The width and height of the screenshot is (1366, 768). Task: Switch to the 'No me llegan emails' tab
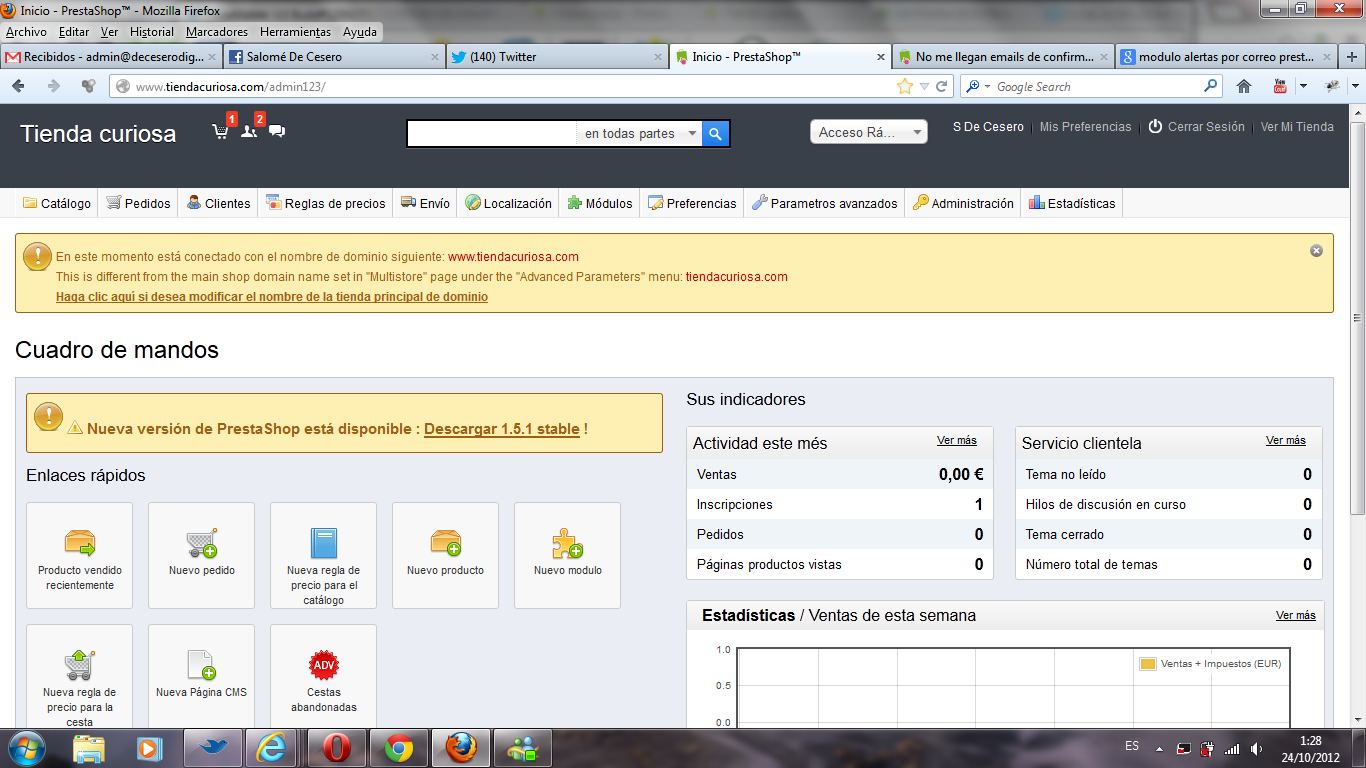click(1003, 57)
